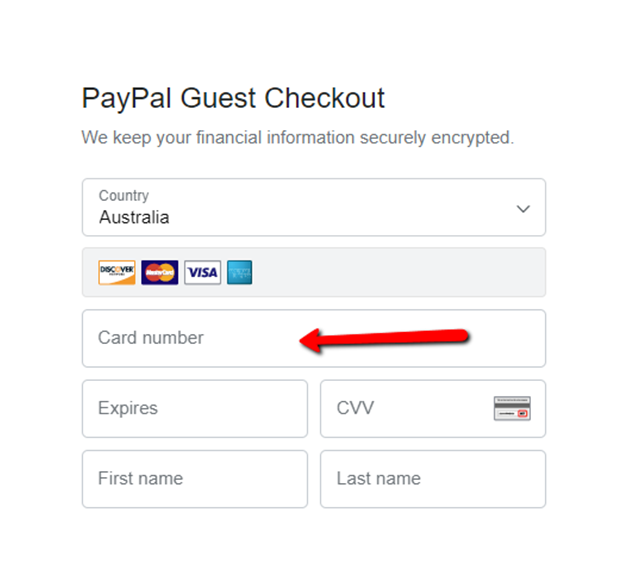Click empty area of accepted cards bar
635x583 pixels.
pyautogui.click(x=397, y=272)
